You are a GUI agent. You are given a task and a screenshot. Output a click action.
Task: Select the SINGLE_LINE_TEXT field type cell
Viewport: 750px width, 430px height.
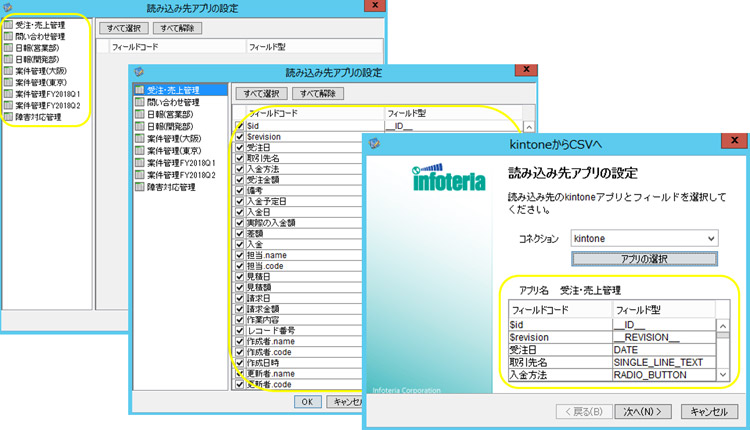pyautogui.click(x=664, y=362)
